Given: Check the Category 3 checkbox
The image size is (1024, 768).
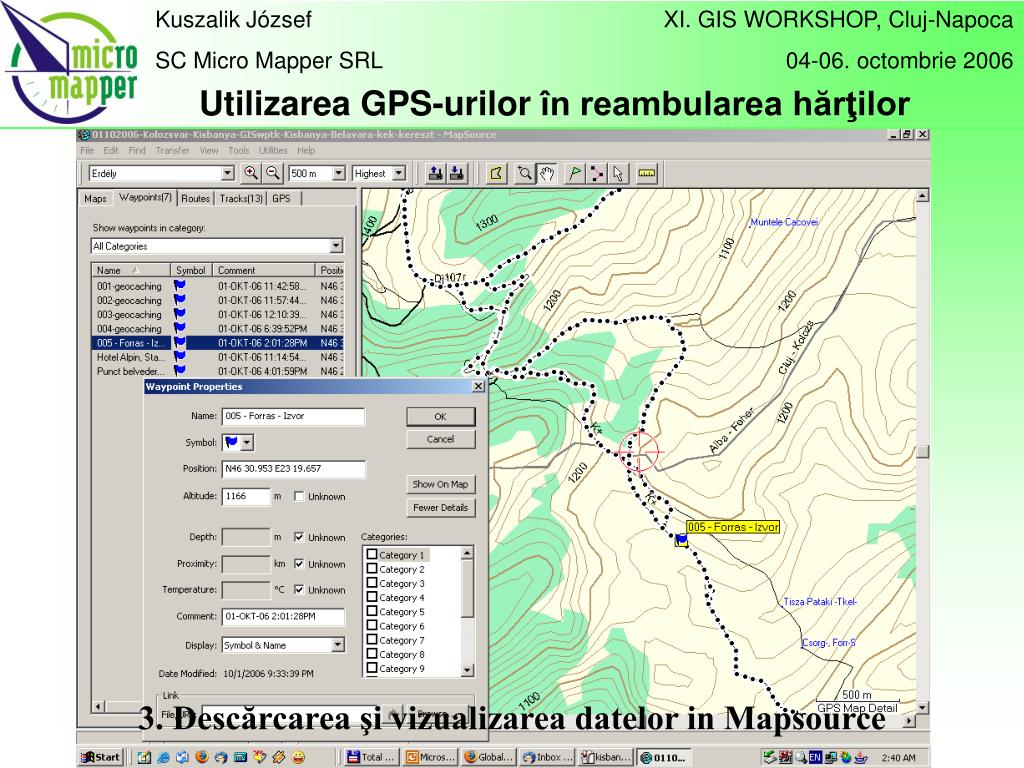Looking at the screenshot, I should (x=372, y=583).
